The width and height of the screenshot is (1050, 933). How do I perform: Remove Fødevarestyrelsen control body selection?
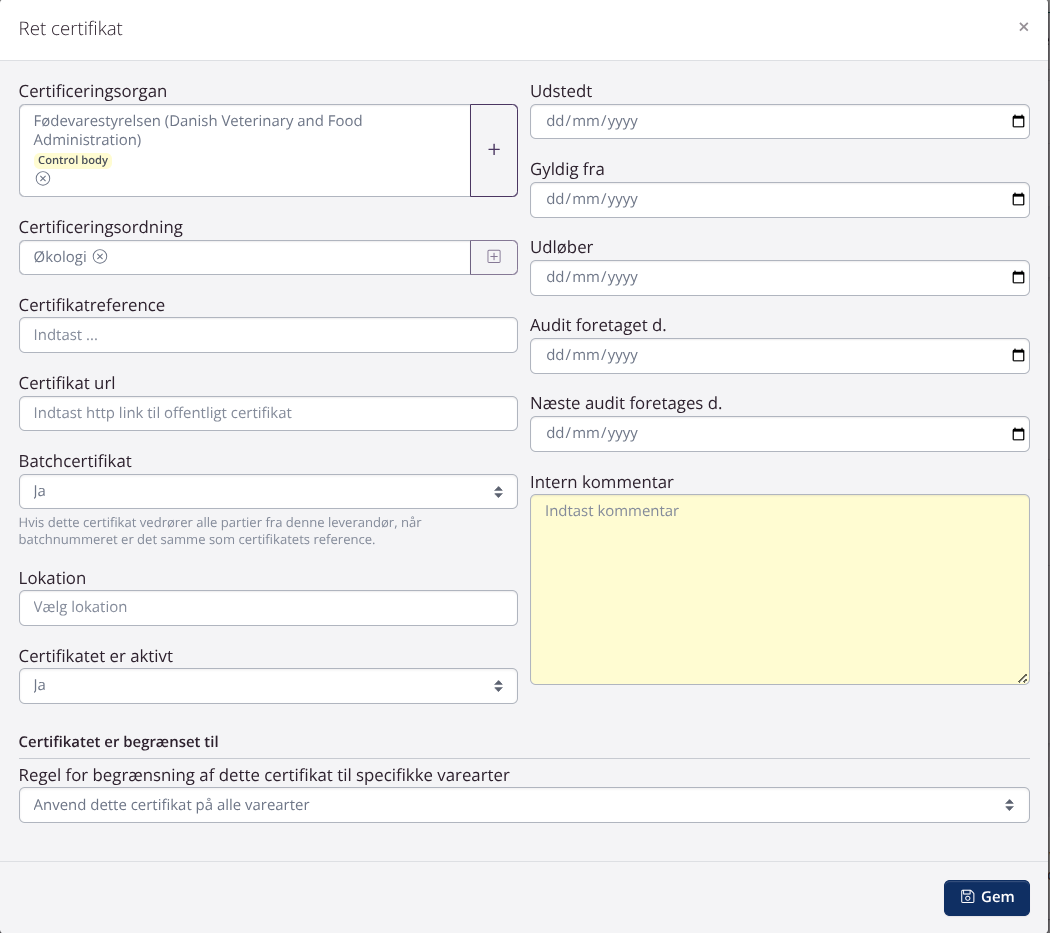coord(43,179)
